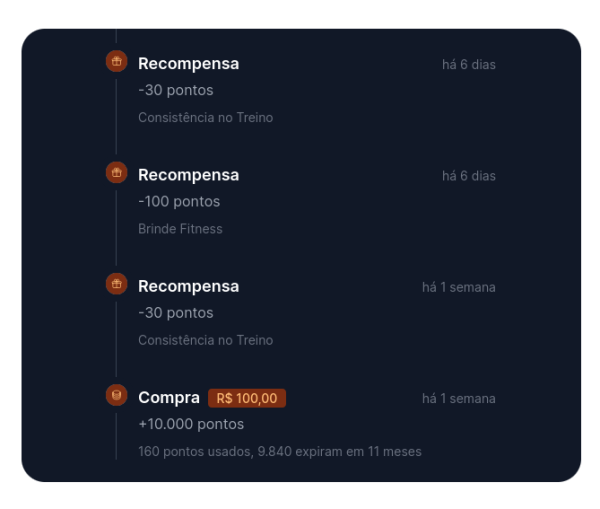Click gift icon of -30 pontos reward from 6 days ago
The height and width of the screenshot is (509, 600).
[116, 61]
